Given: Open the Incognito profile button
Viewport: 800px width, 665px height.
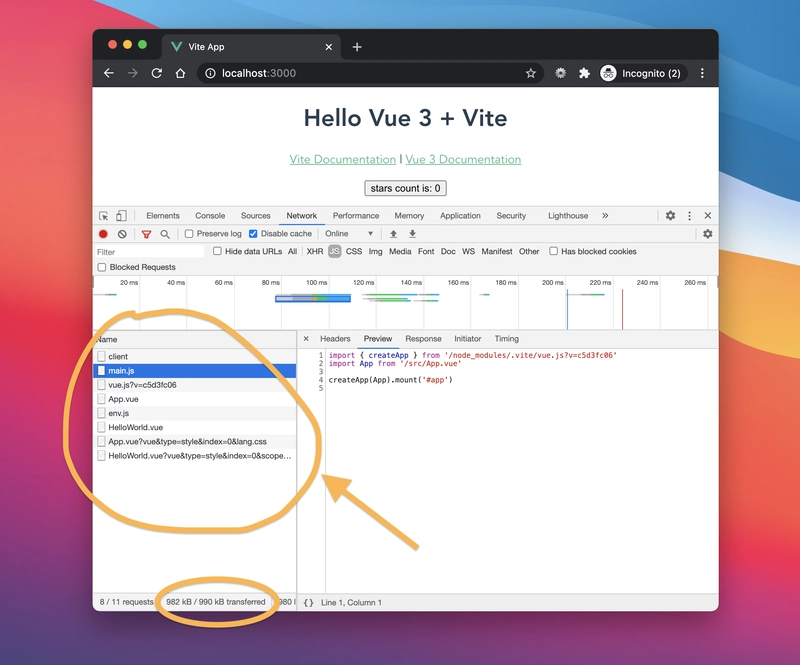Looking at the screenshot, I should coord(641,73).
